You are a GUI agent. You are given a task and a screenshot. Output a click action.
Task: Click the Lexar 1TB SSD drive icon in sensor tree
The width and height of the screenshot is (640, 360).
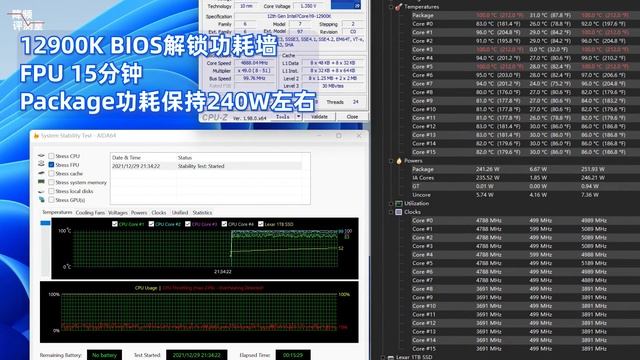[391, 357]
